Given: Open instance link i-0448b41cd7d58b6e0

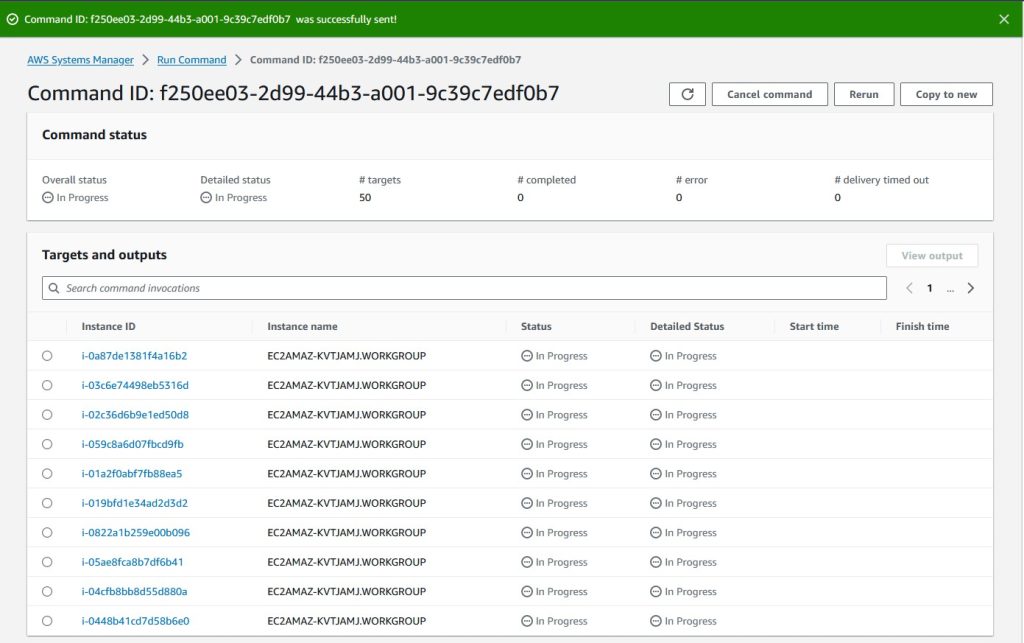Looking at the screenshot, I should [x=135, y=621].
